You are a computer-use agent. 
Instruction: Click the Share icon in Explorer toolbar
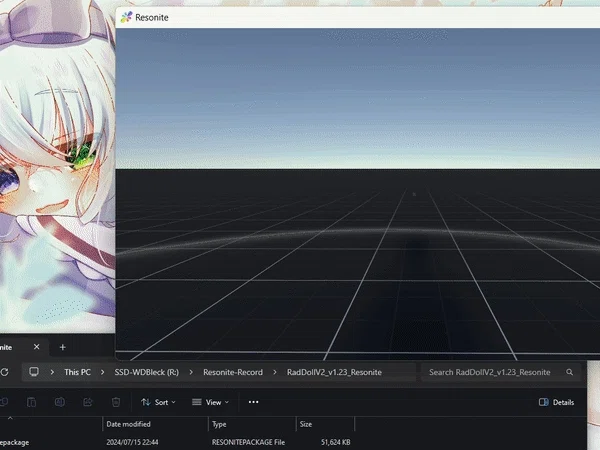point(88,402)
